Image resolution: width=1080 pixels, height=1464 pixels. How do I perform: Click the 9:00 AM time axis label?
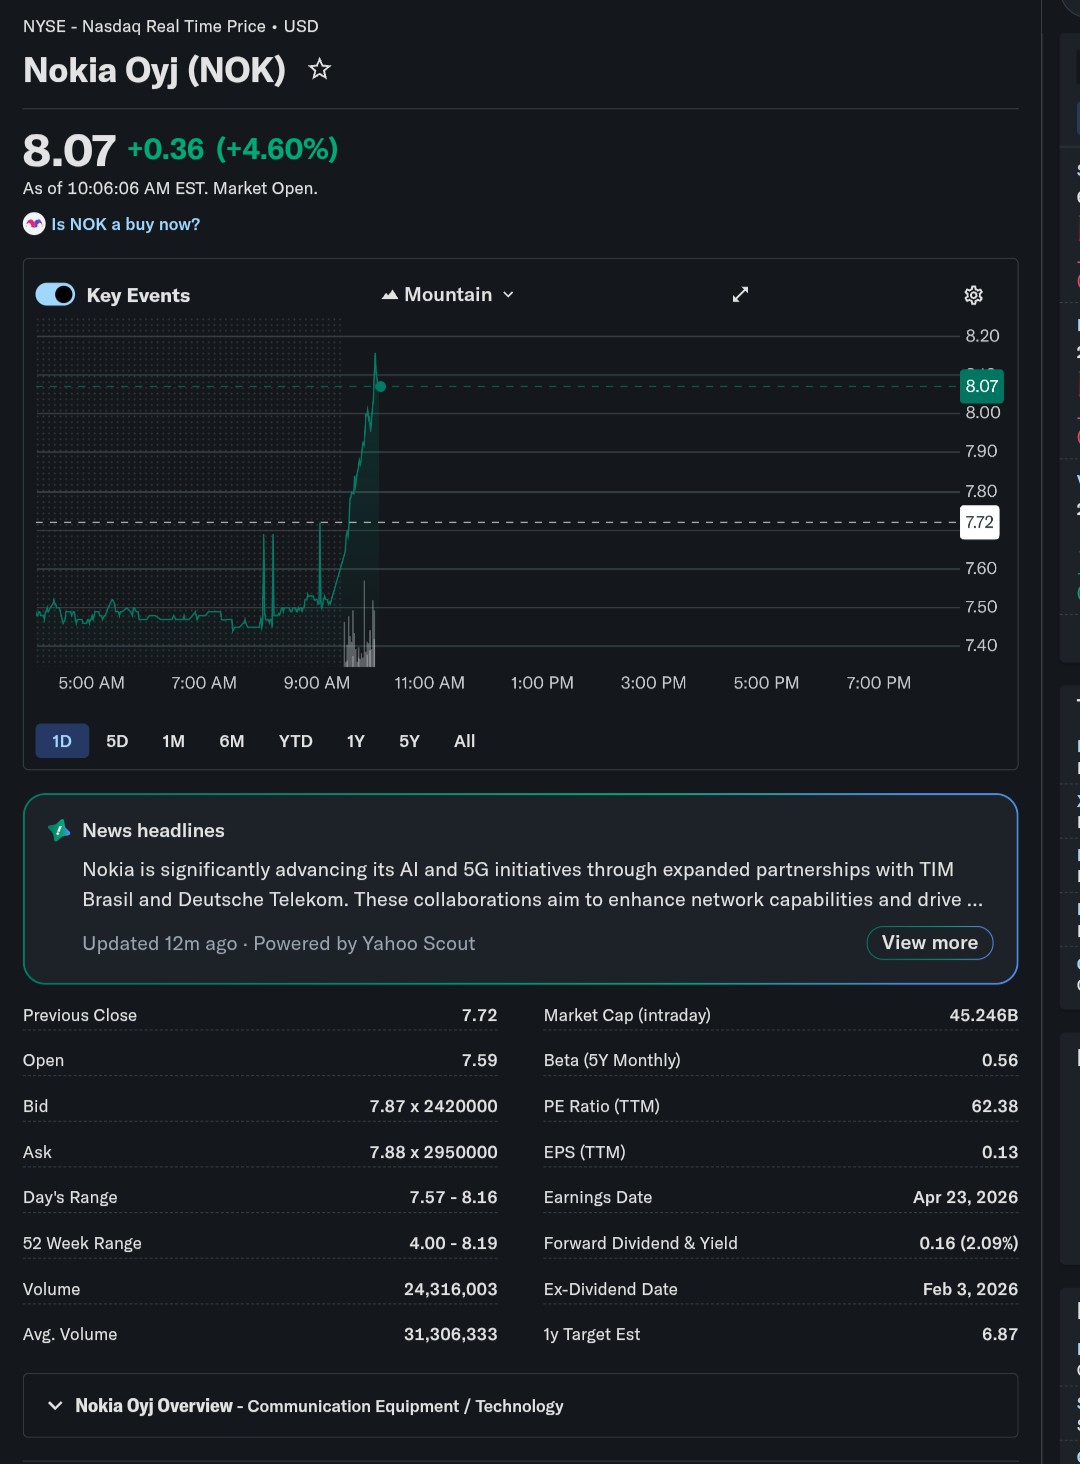[316, 683]
